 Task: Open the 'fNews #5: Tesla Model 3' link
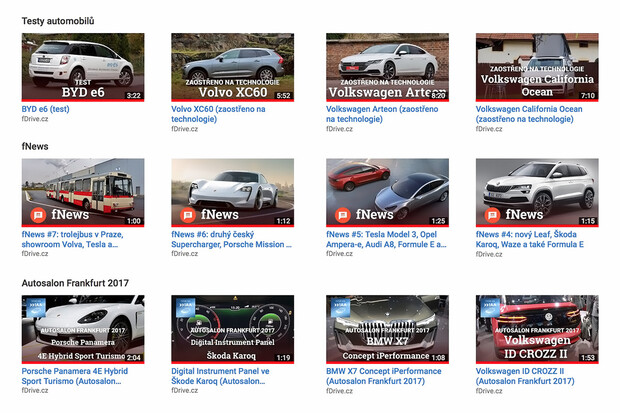(x=386, y=239)
